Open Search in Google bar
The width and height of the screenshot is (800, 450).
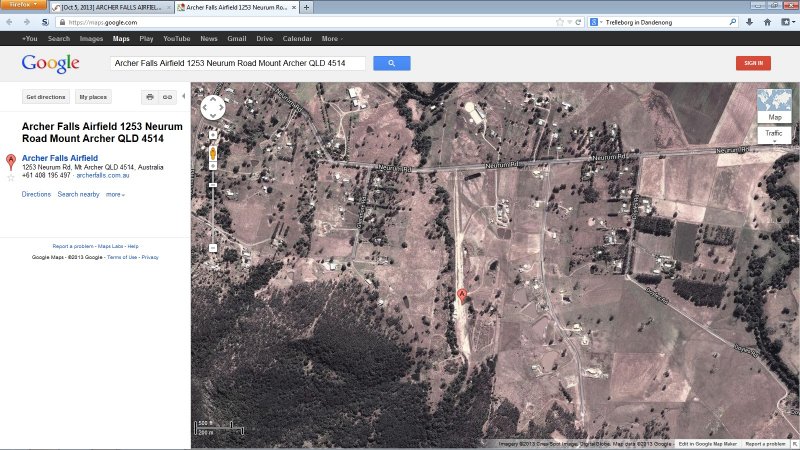(59, 39)
